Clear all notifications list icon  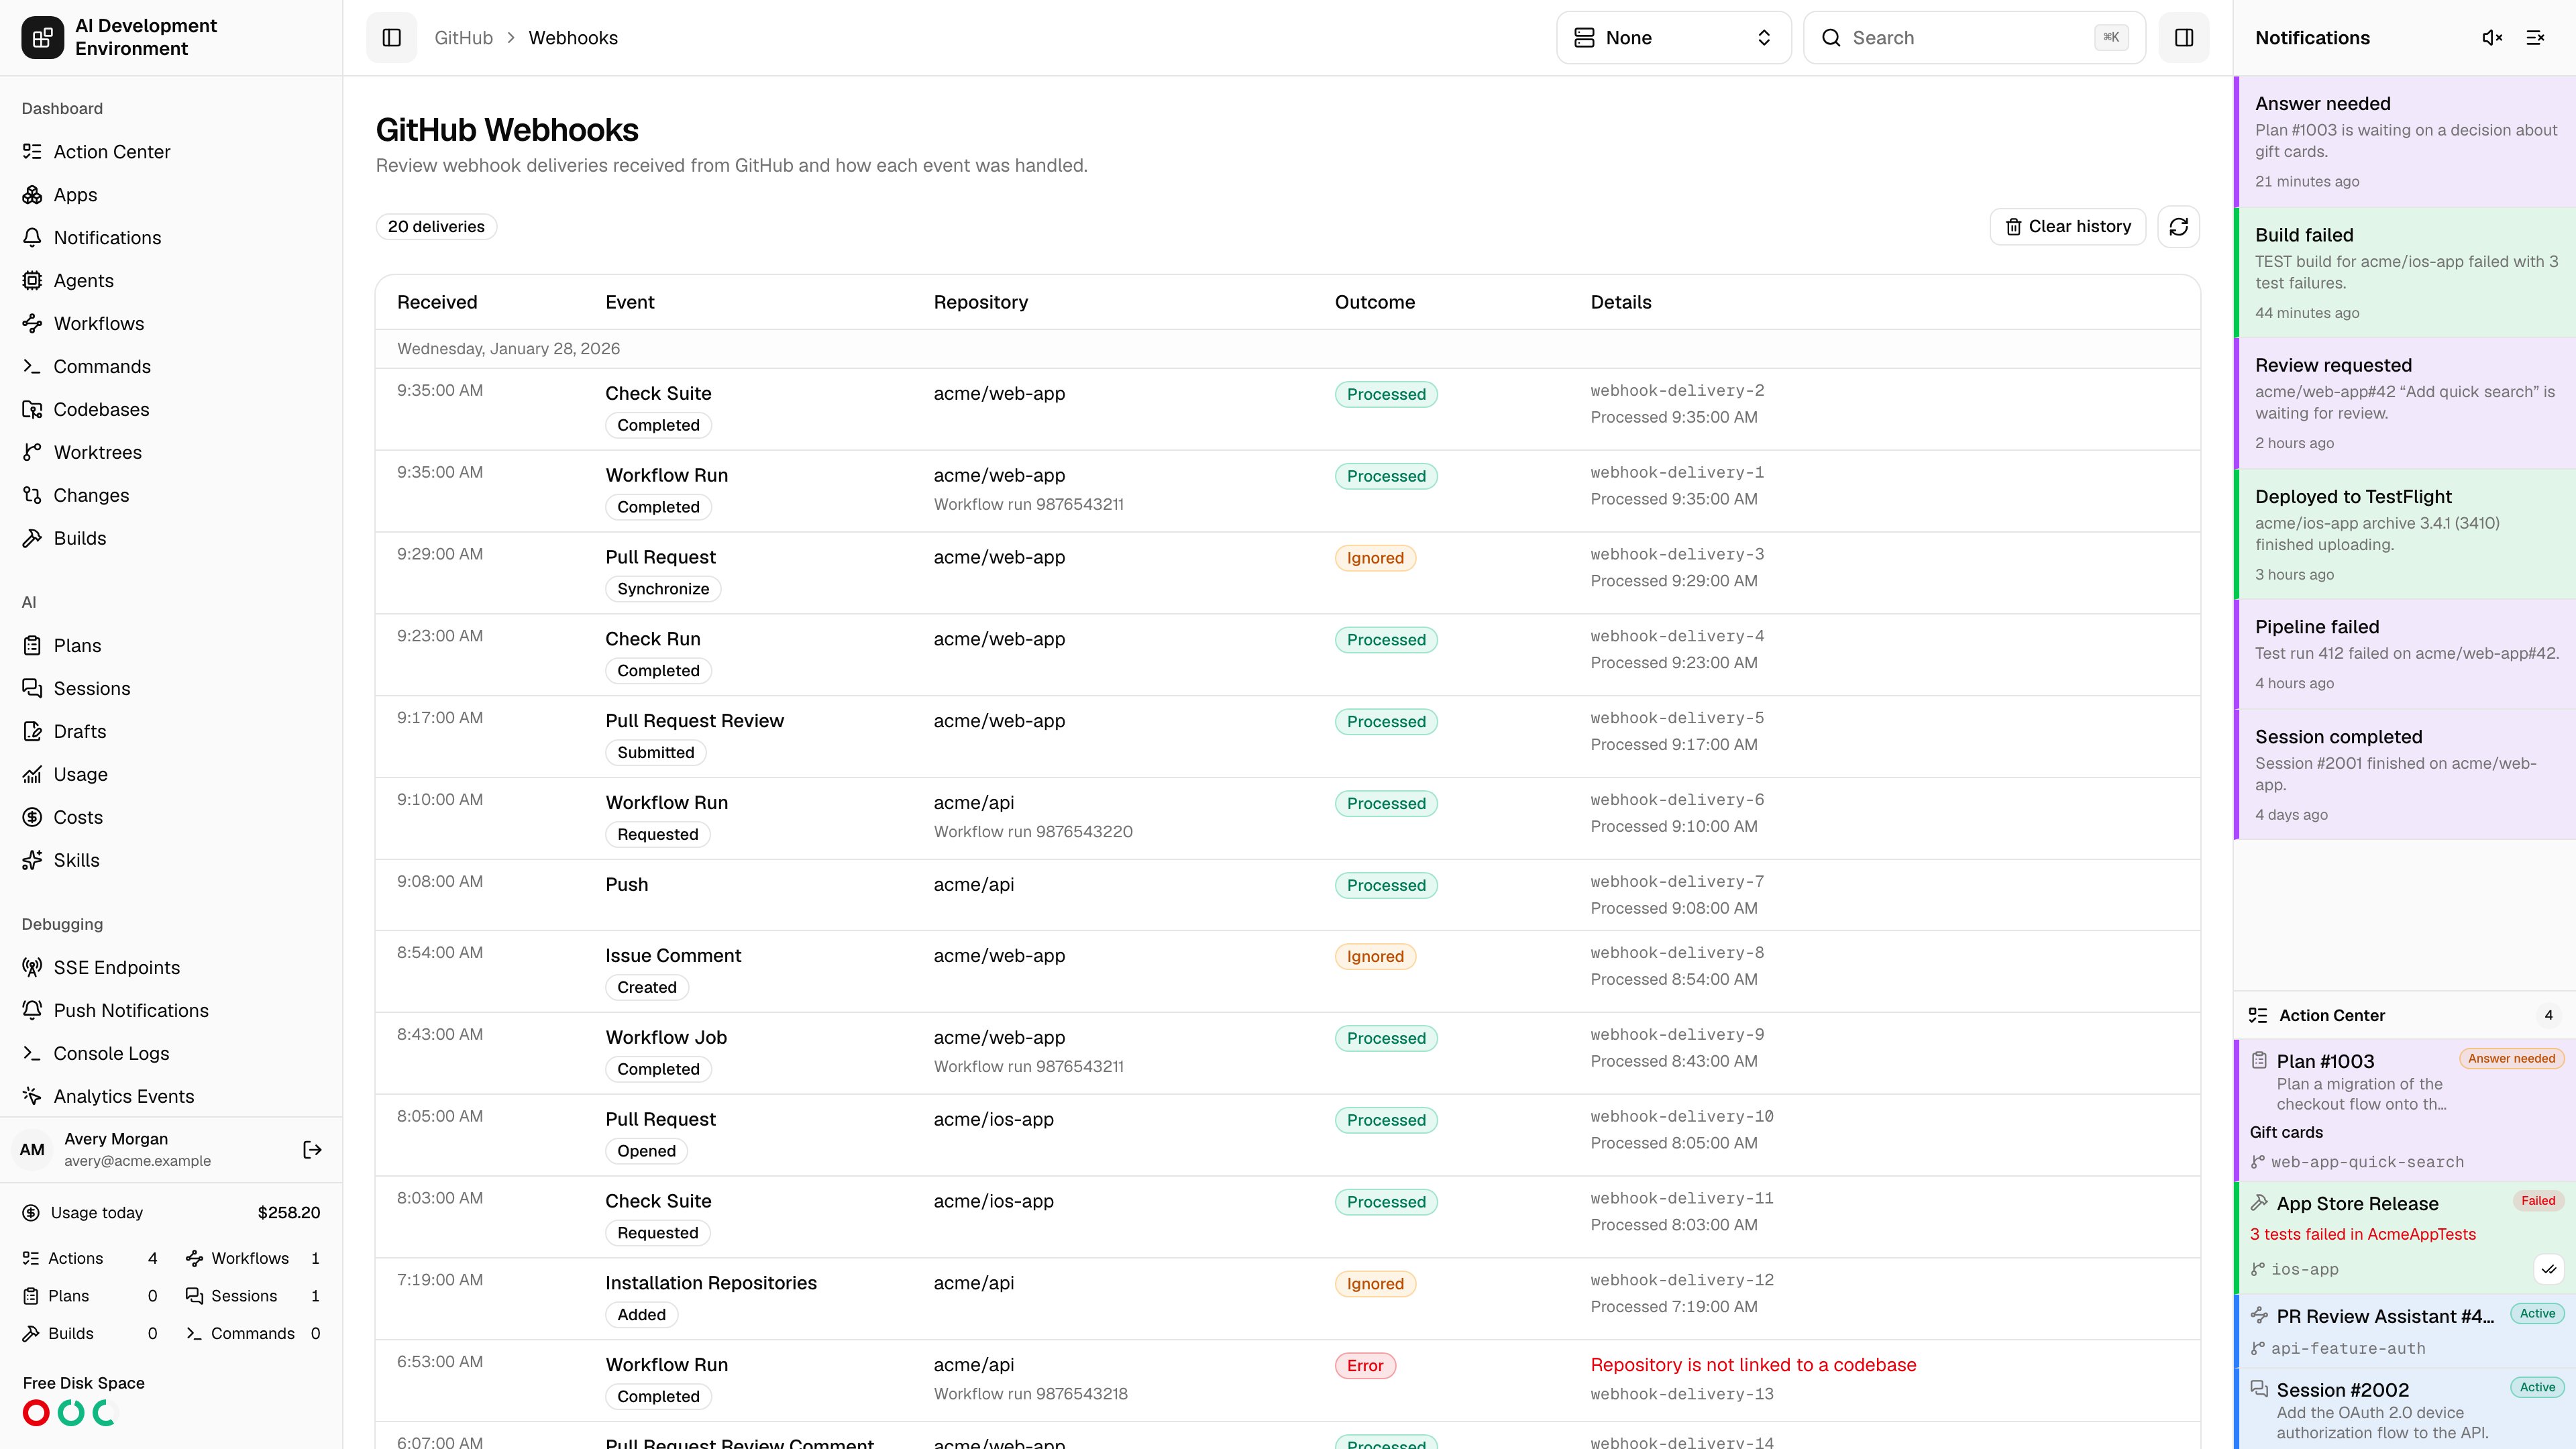tap(2535, 38)
